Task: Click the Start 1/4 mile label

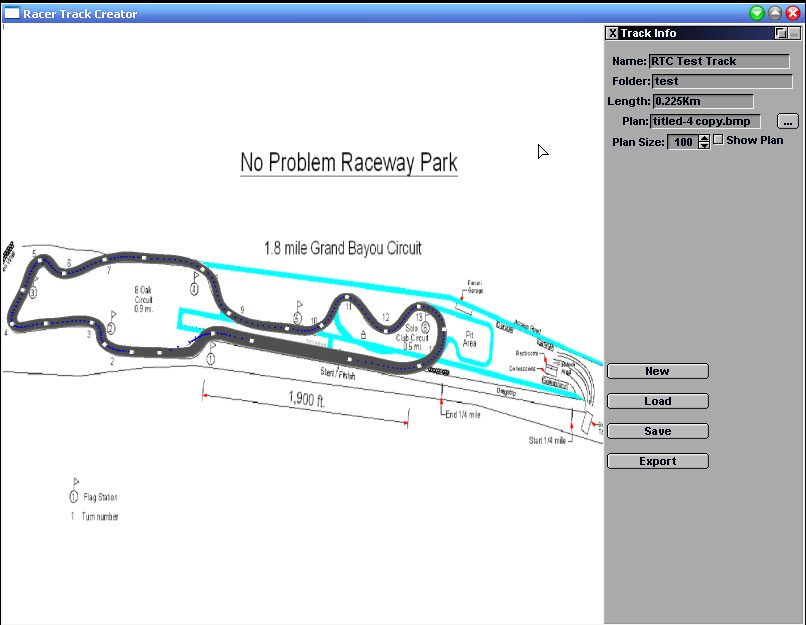Action: click(x=547, y=440)
